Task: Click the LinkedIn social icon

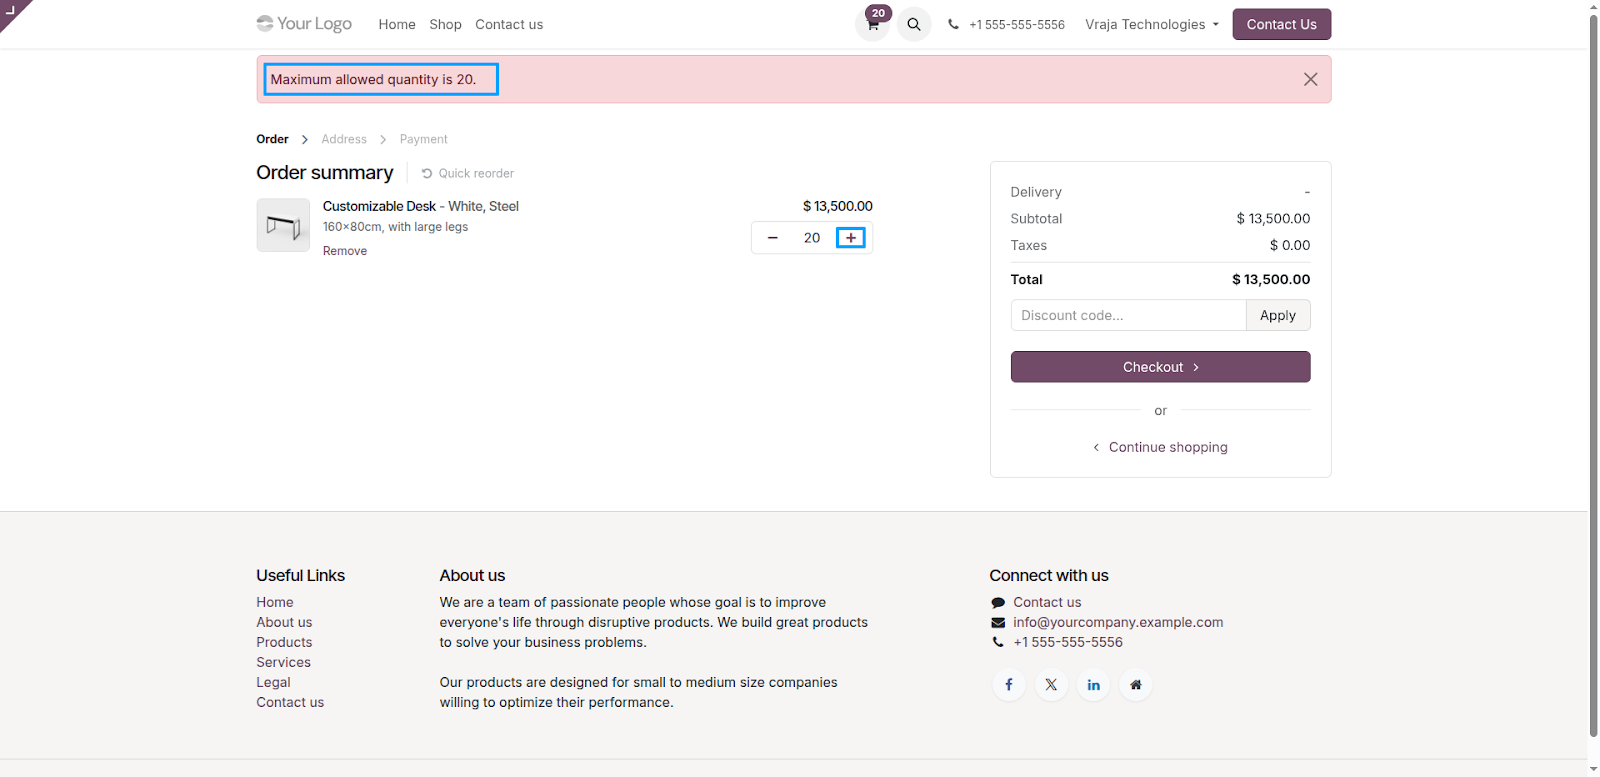Action: [1094, 685]
